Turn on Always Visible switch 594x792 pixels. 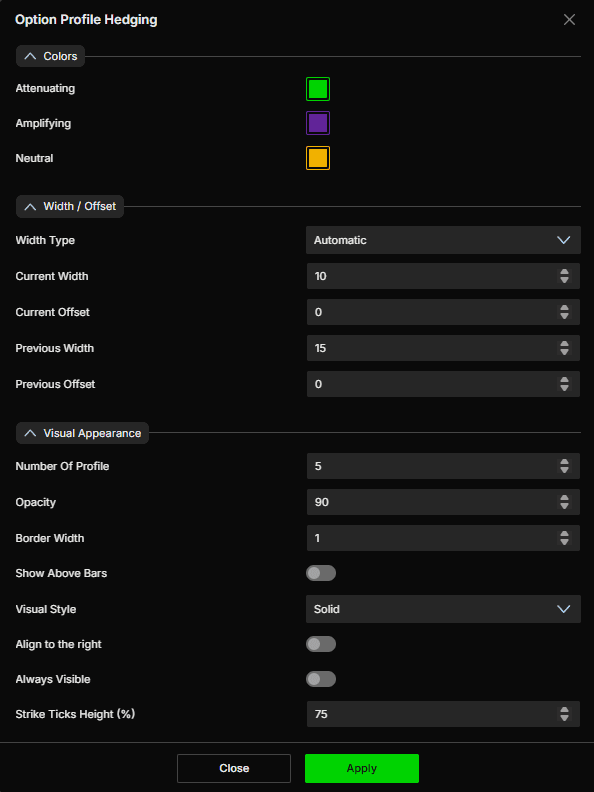coord(321,679)
